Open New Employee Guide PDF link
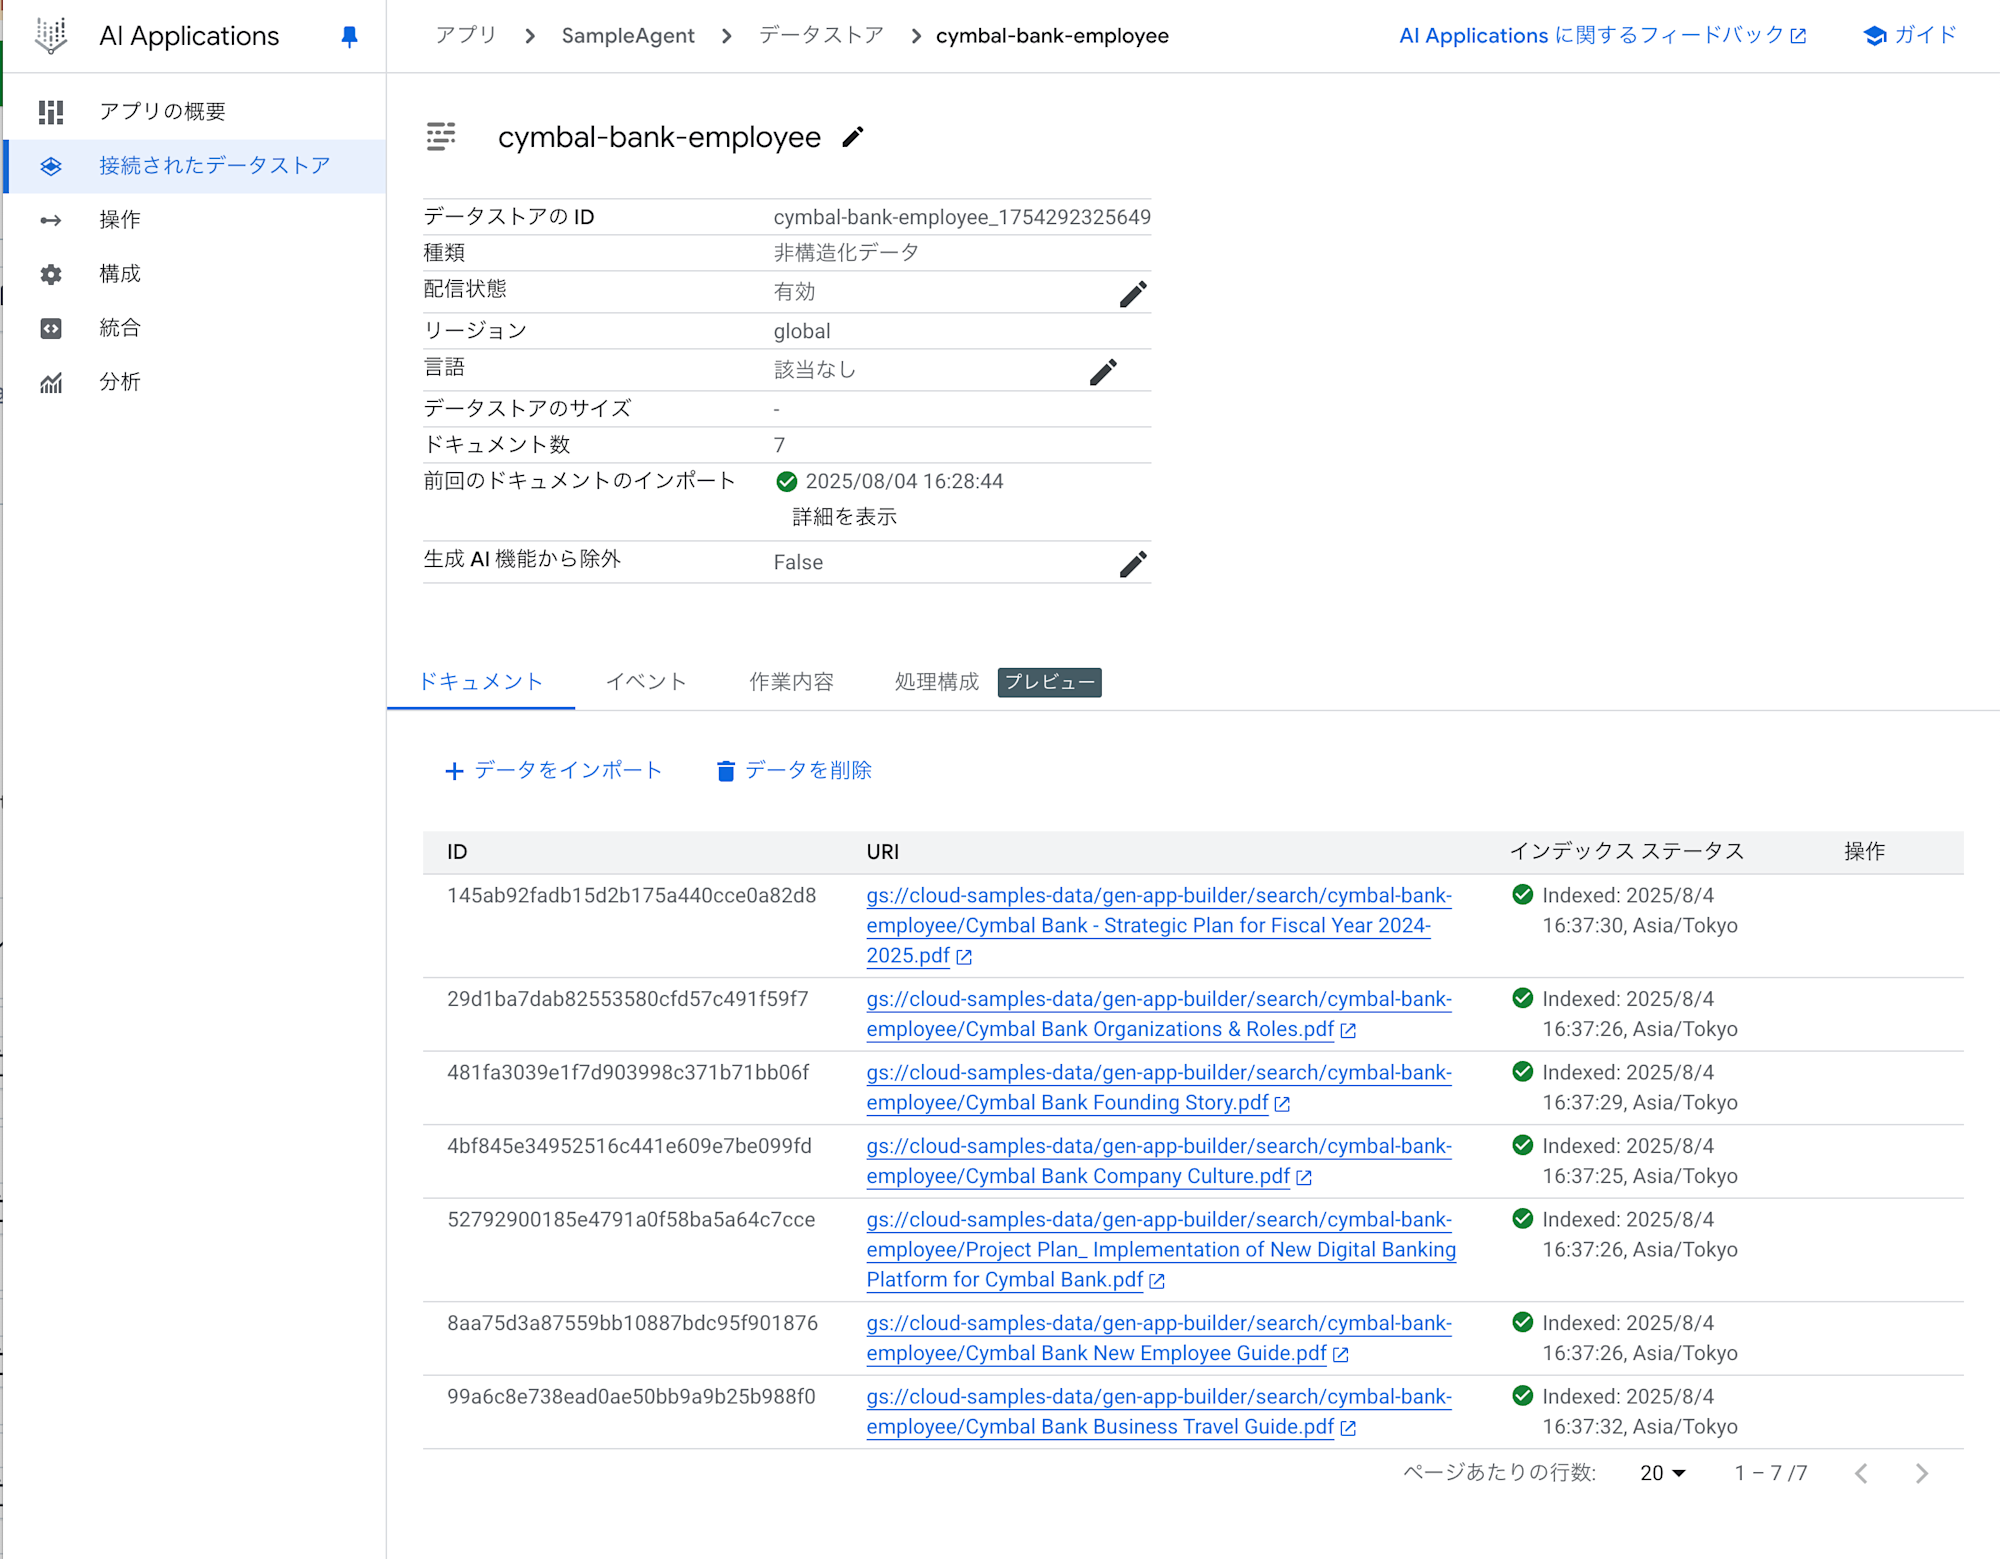The width and height of the screenshot is (2000, 1559). tap(1159, 1338)
